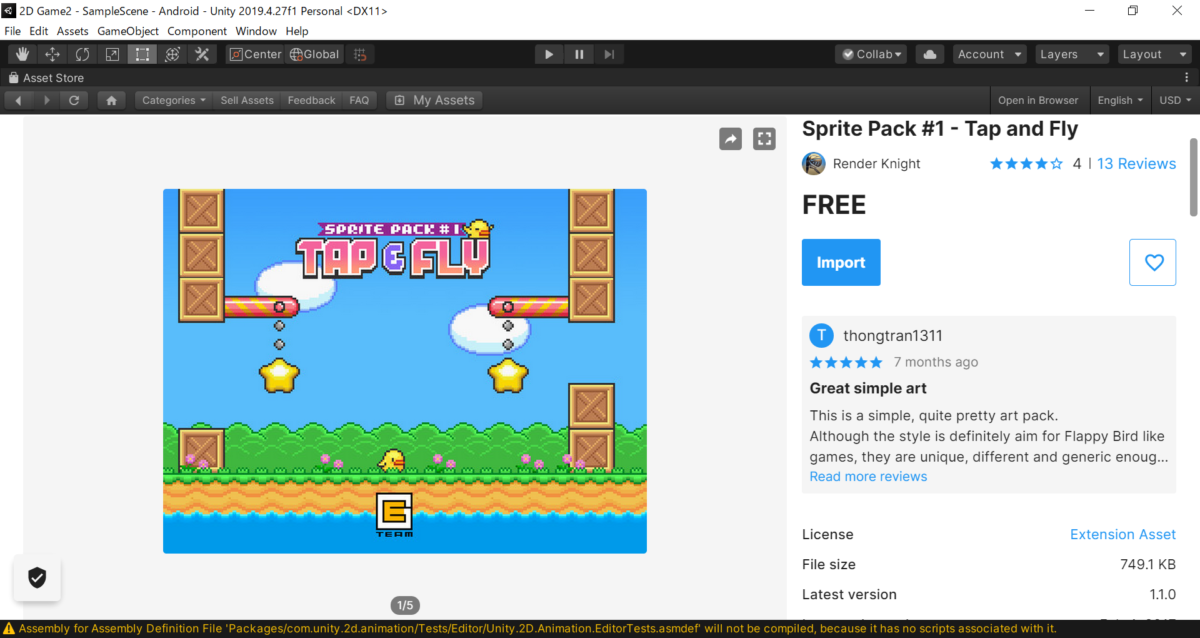Click the Sprite Pack #1 title
Screen dimensions: 1200x638
940,128
